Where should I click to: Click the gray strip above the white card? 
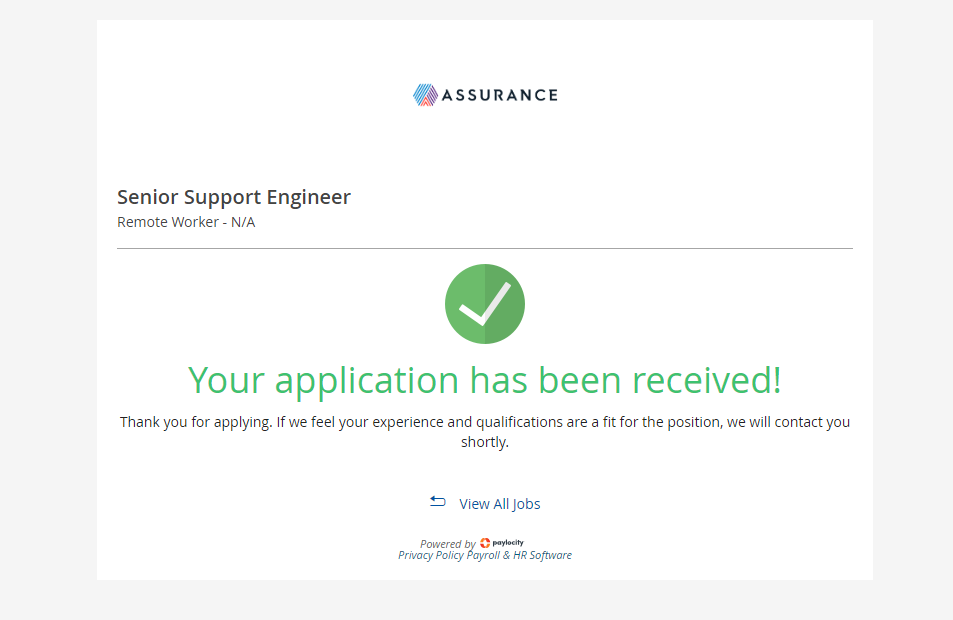(485, 9)
